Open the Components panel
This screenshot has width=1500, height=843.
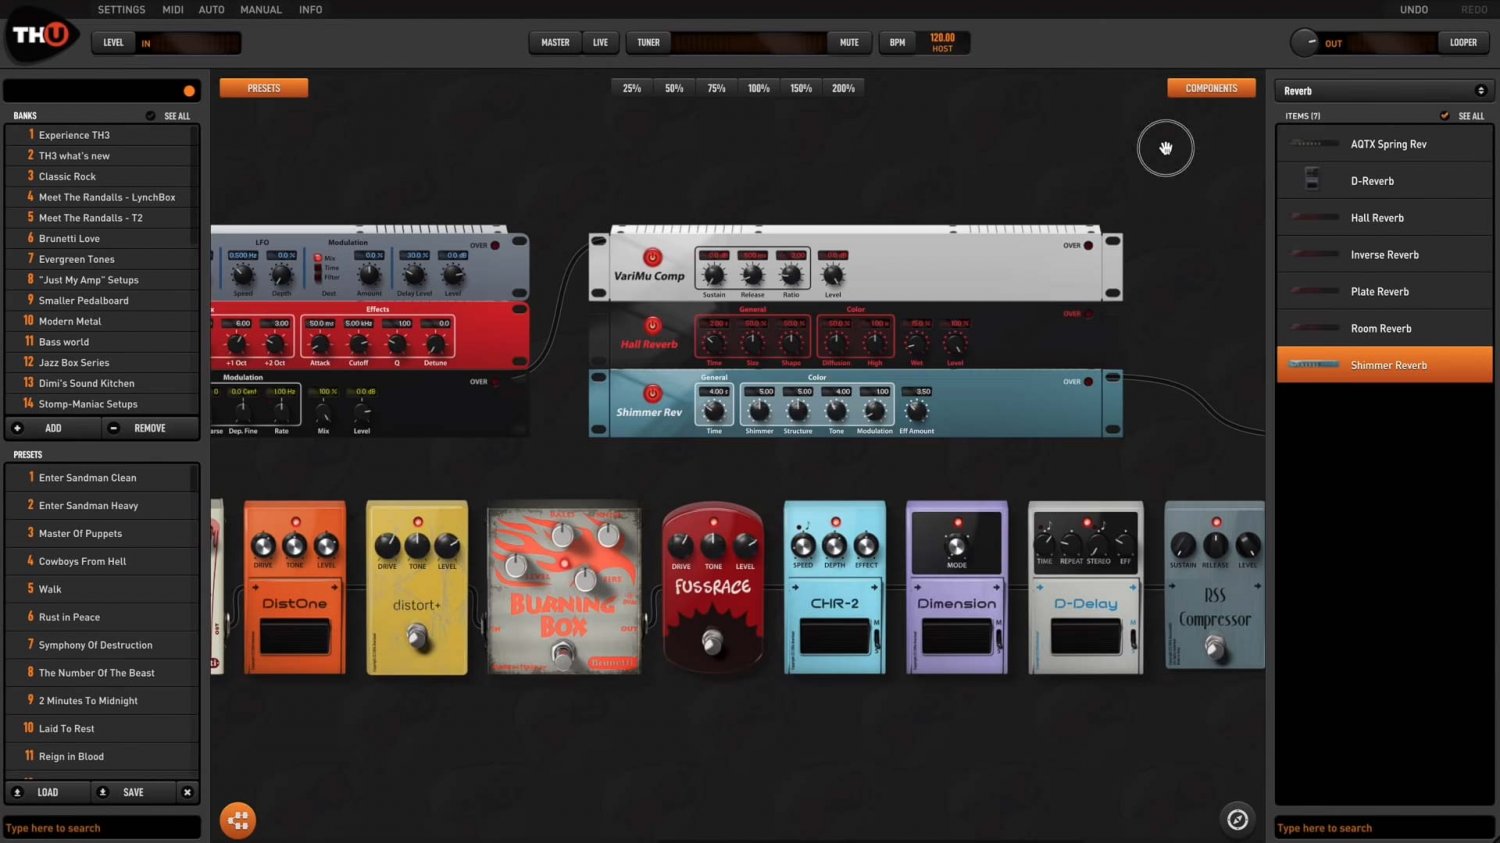[1211, 88]
